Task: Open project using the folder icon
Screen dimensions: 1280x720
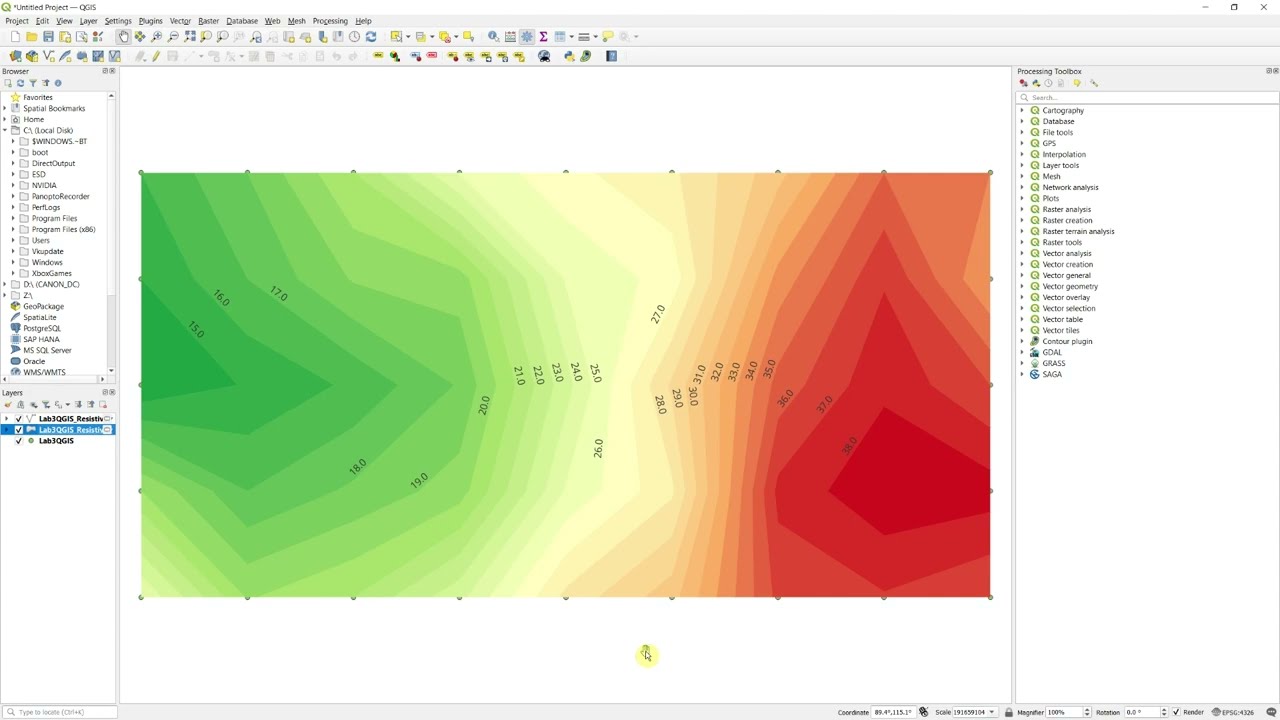Action: [x=31, y=37]
